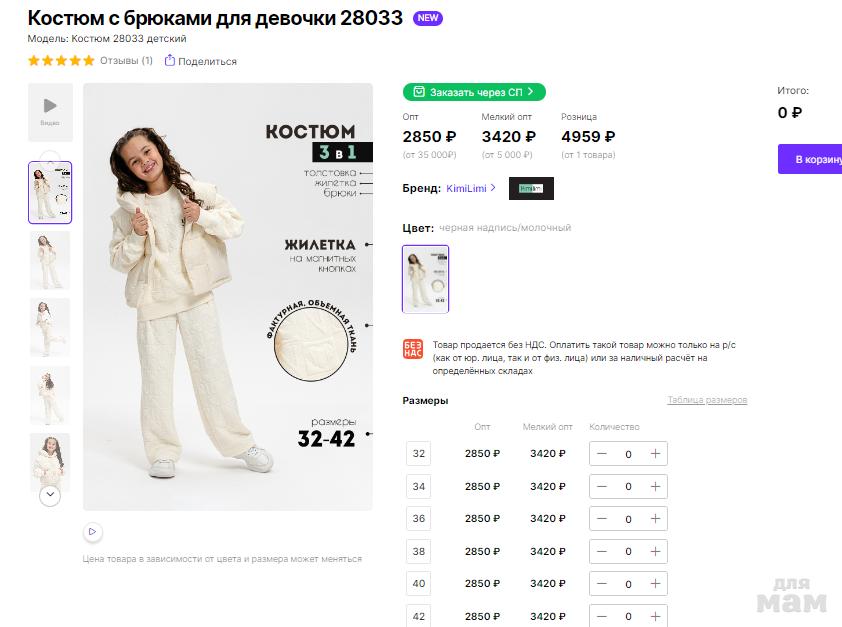Click quantity field for size 32
The image size is (842, 627).
click(628, 454)
